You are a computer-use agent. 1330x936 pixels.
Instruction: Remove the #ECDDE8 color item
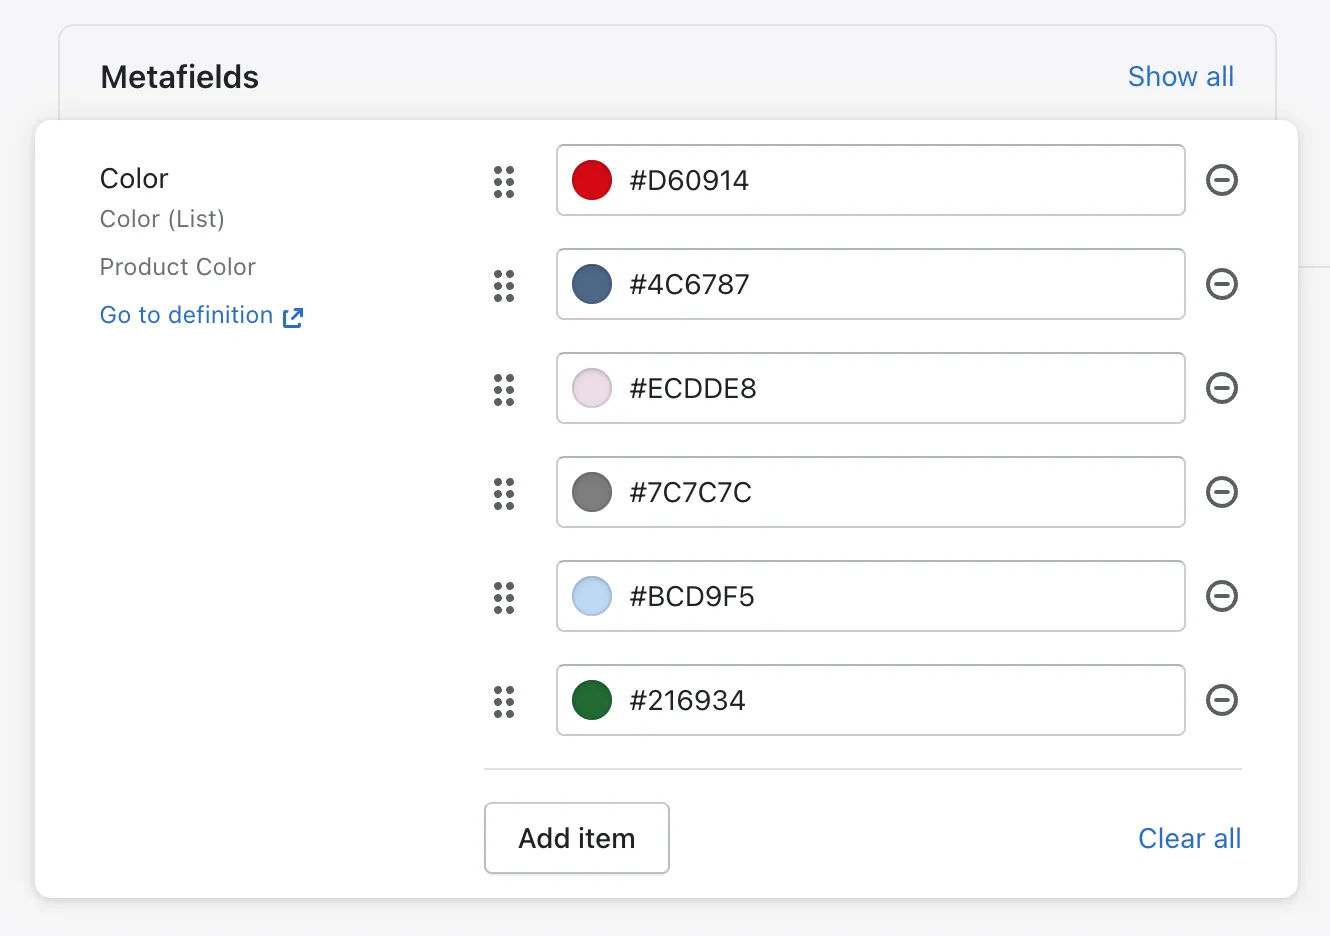pos(1222,388)
